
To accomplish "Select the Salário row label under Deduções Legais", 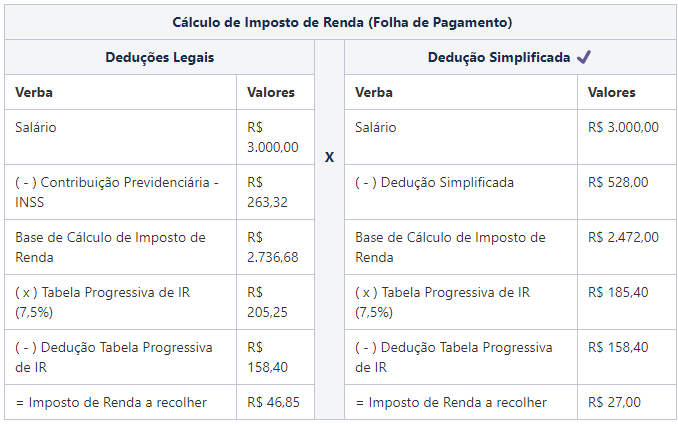I will (x=38, y=127).
